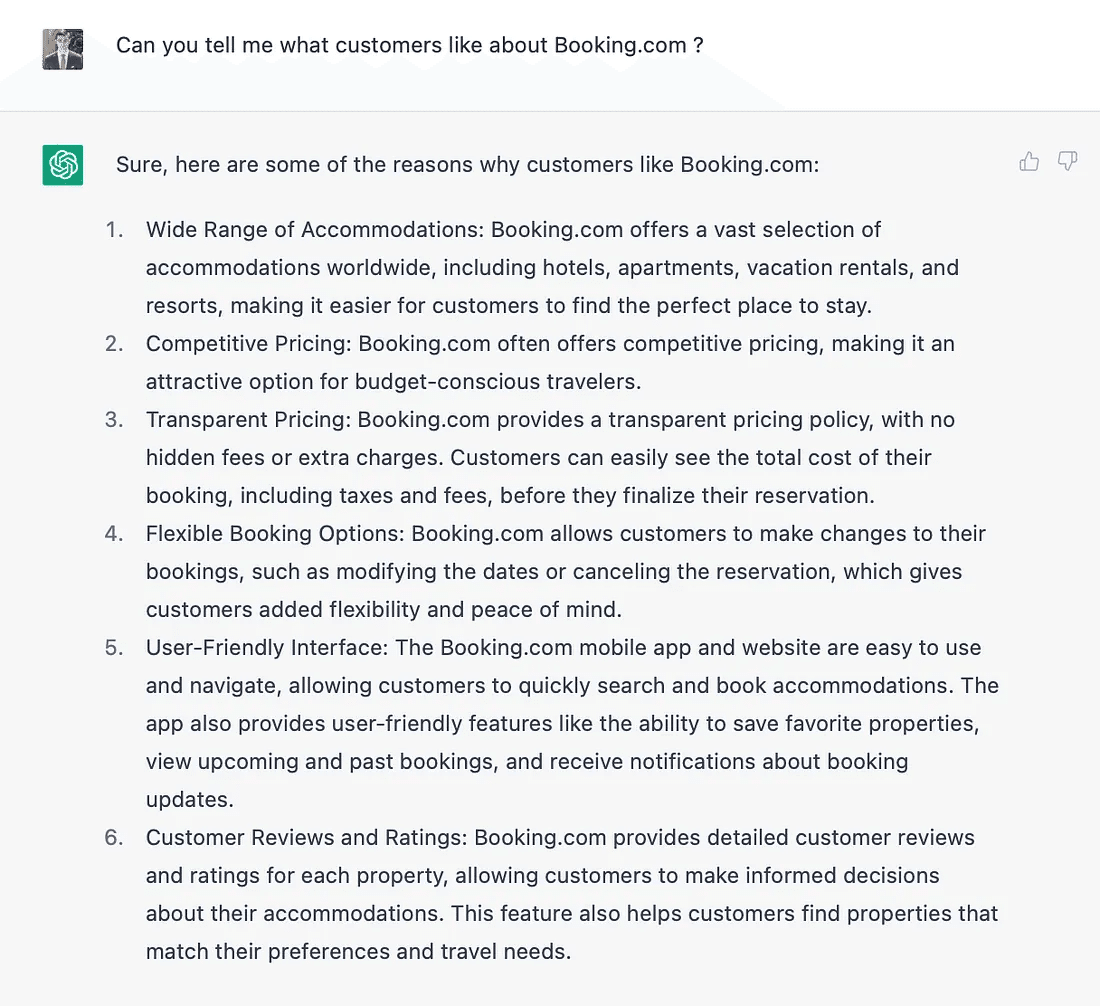Screen dimensions: 1100x1006
Task: Click list number 5 marker
Action: click(114, 648)
